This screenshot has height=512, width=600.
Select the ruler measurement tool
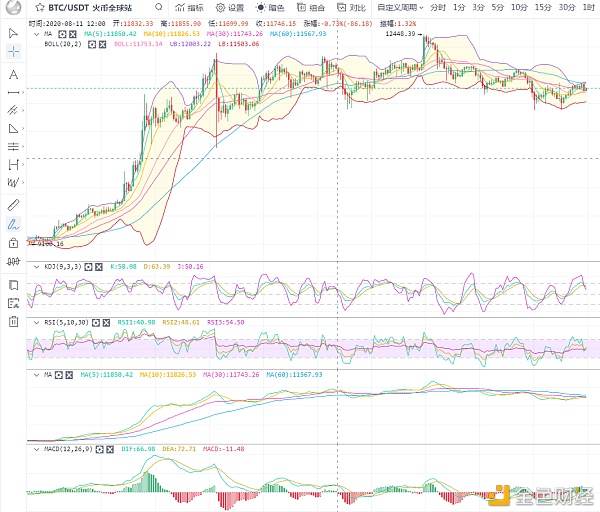(13, 205)
